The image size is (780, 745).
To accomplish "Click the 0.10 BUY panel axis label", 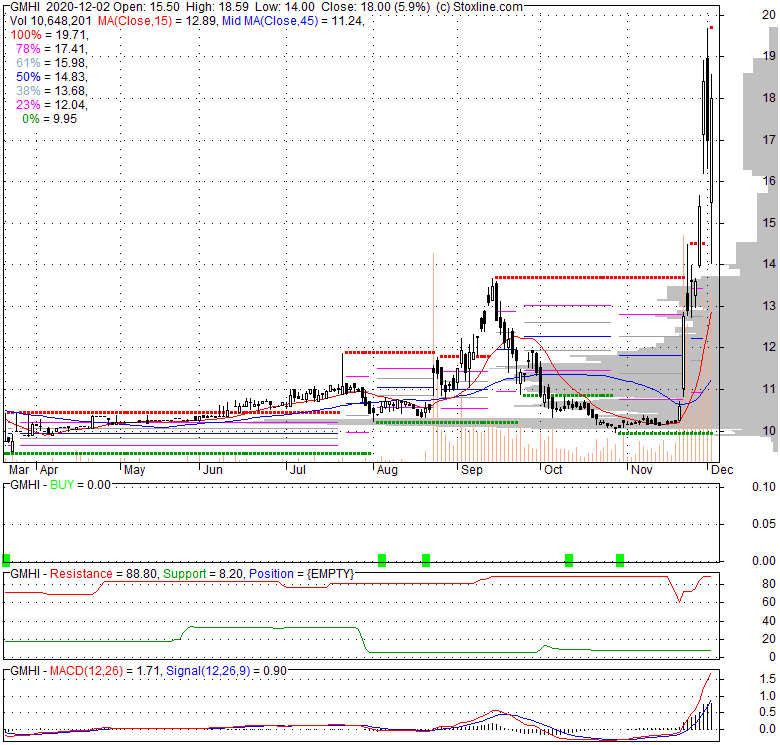I will click(x=764, y=487).
